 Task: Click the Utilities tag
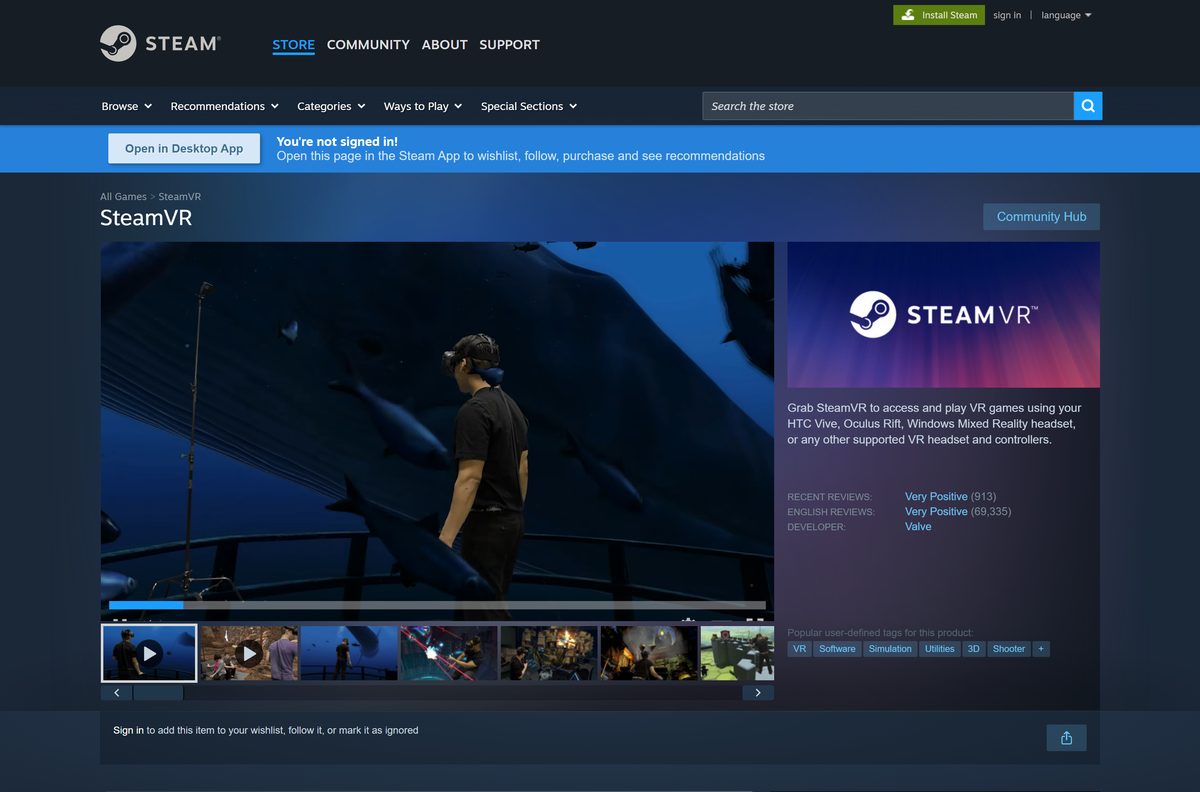[x=940, y=649]
